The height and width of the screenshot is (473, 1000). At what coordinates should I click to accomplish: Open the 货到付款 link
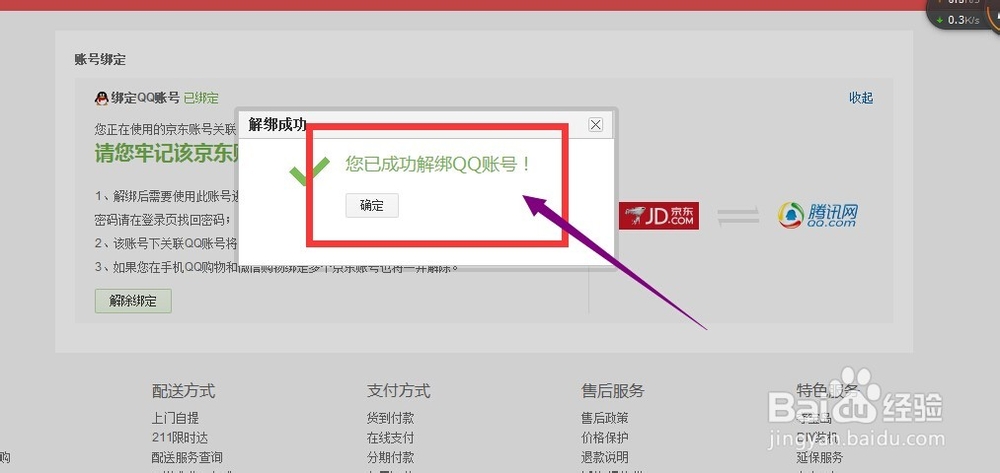tap(390, 418)
